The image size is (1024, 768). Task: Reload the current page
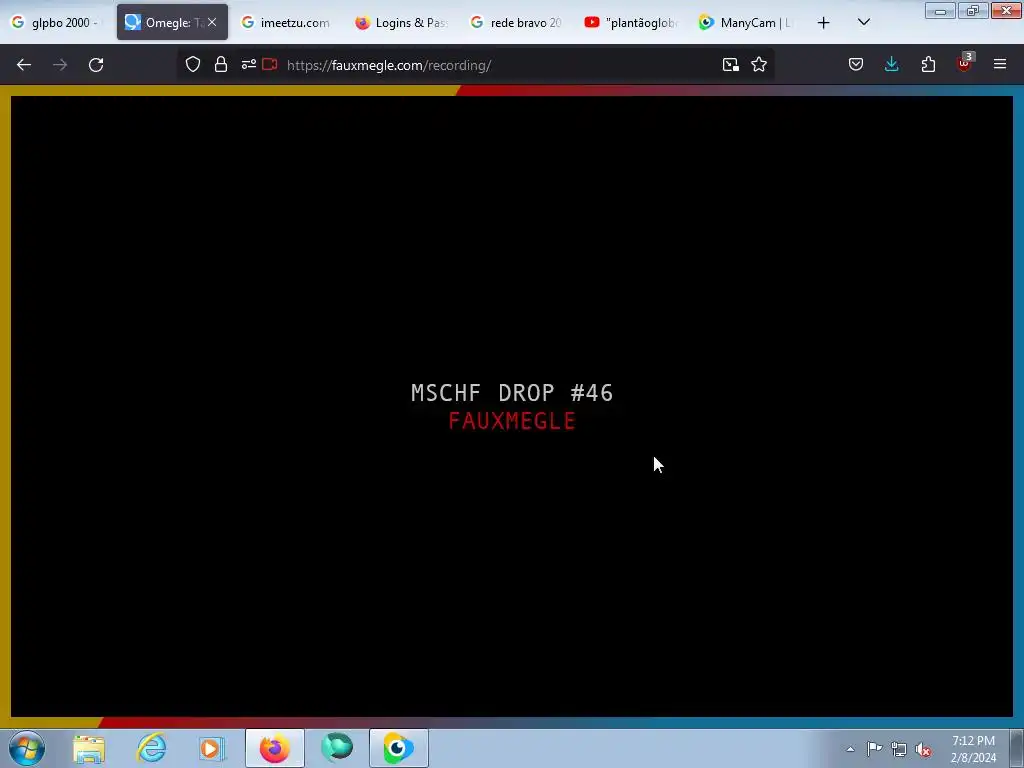(96, 65)
